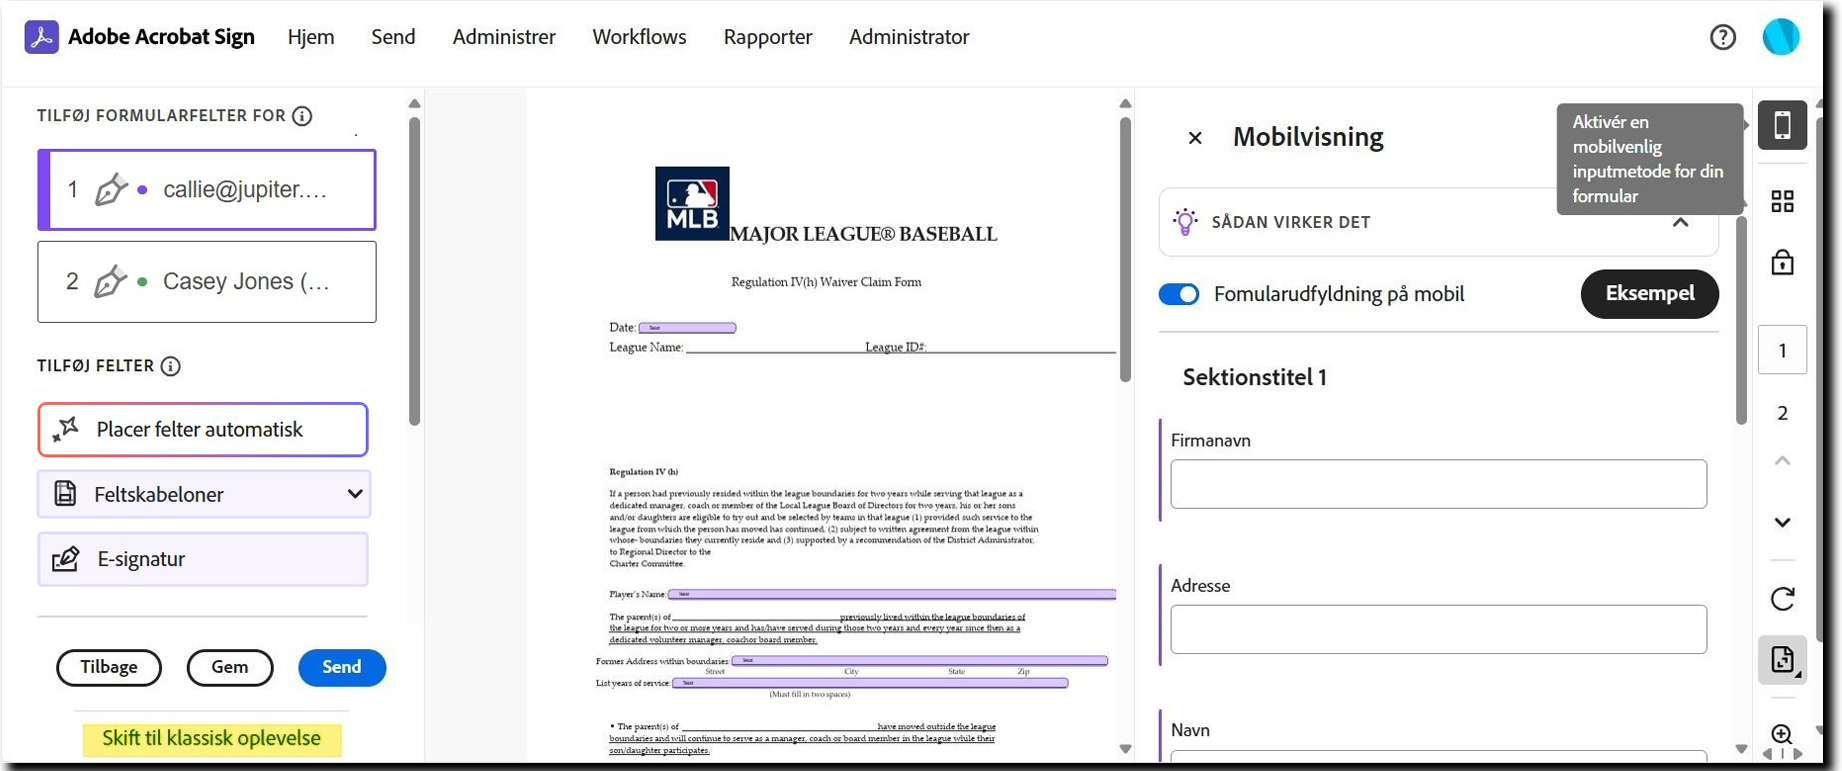Click the zoom in magnifier icon
The image size is (1842, 771).
[1781, 735]
